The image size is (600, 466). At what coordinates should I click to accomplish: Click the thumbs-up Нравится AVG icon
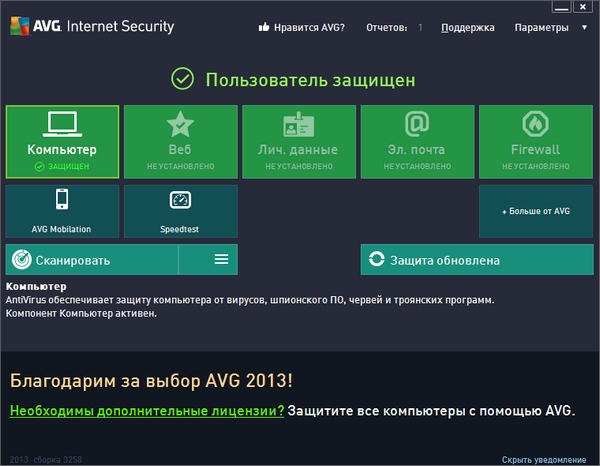coord(264,28)
